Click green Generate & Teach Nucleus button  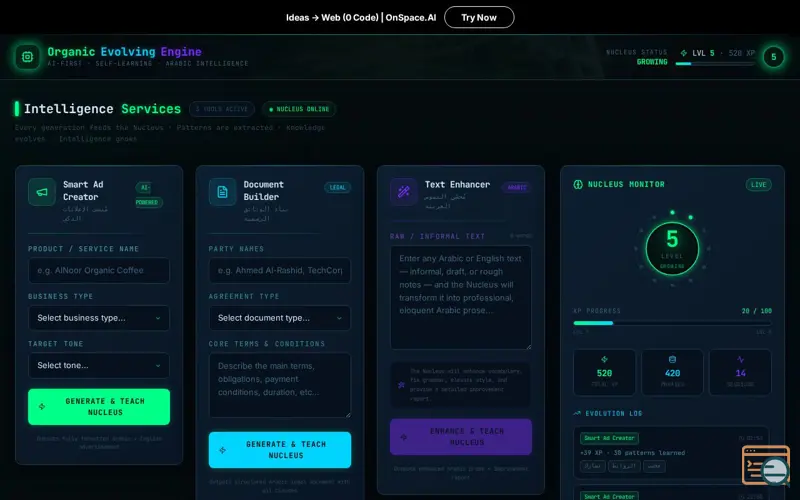(99, 407)
